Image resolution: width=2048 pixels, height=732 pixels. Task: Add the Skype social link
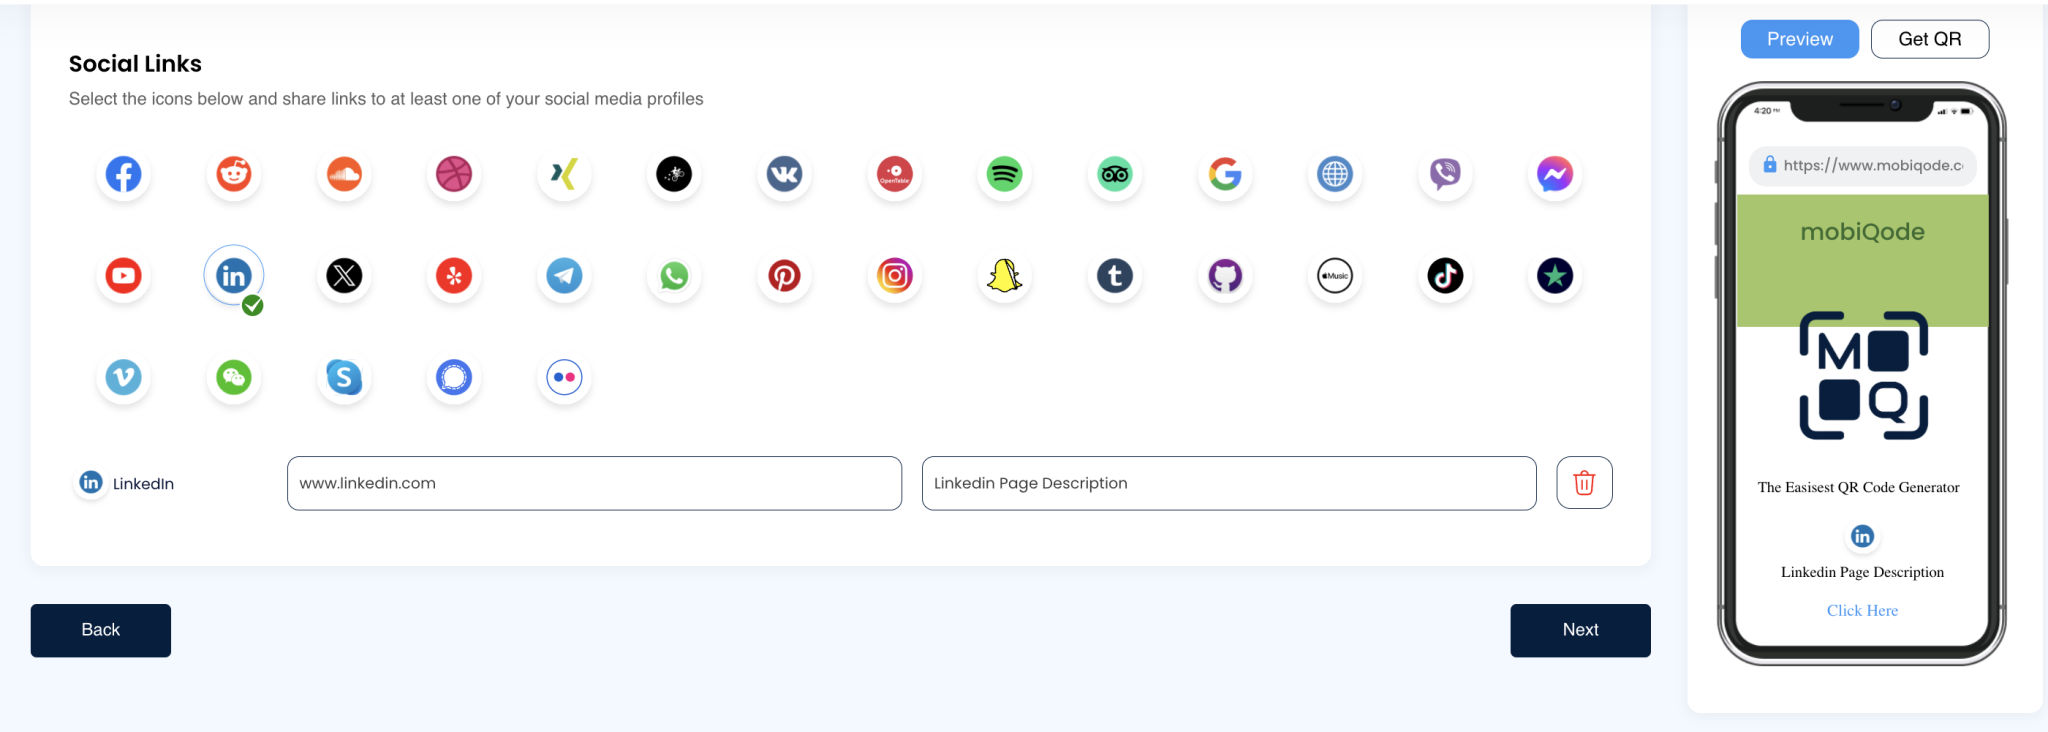pos(344,378)
